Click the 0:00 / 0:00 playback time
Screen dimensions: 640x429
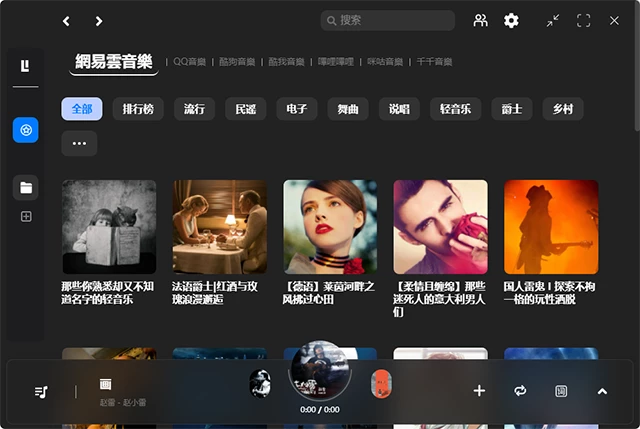coord(320,409)
